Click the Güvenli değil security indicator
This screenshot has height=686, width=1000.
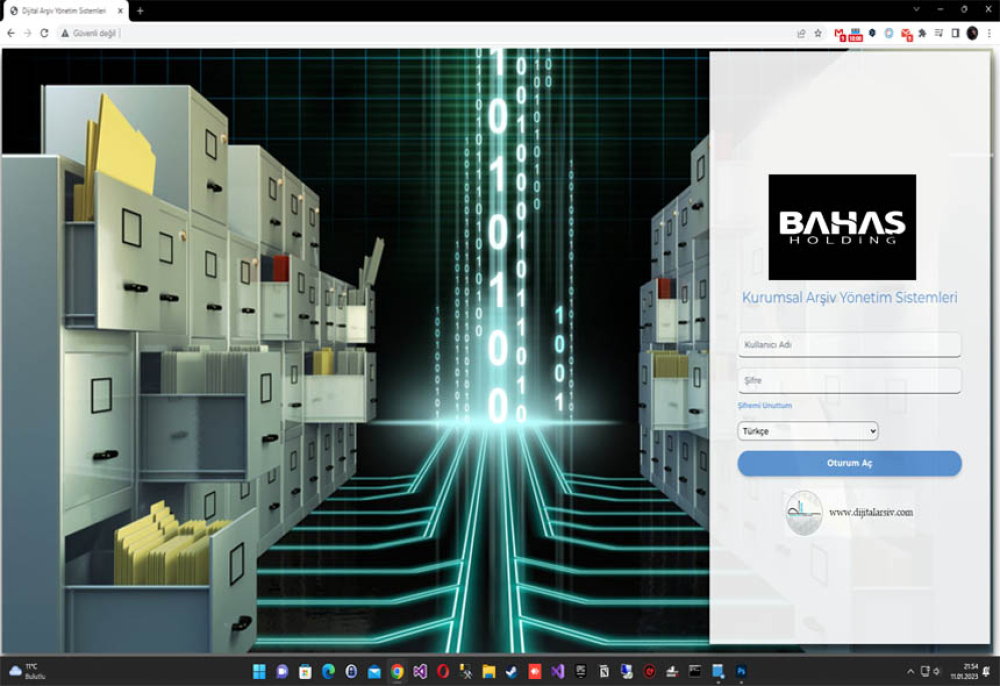[x=89, y=33]
